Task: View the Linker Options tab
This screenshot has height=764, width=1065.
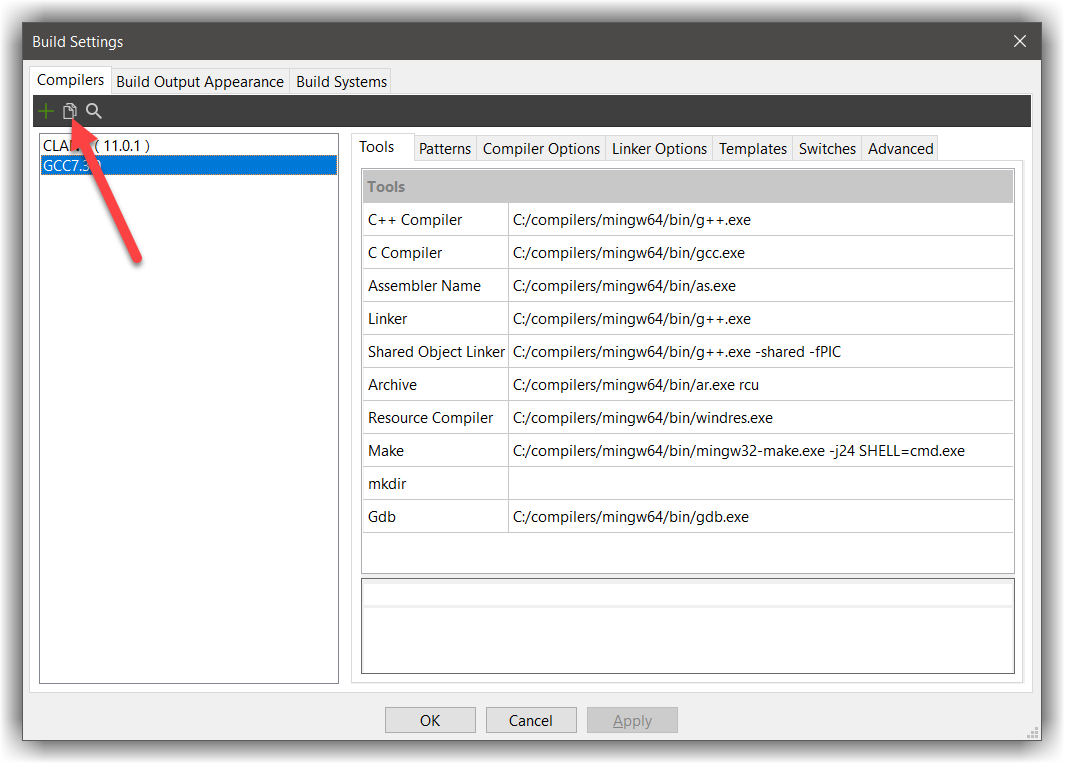Action: (659, 148)
